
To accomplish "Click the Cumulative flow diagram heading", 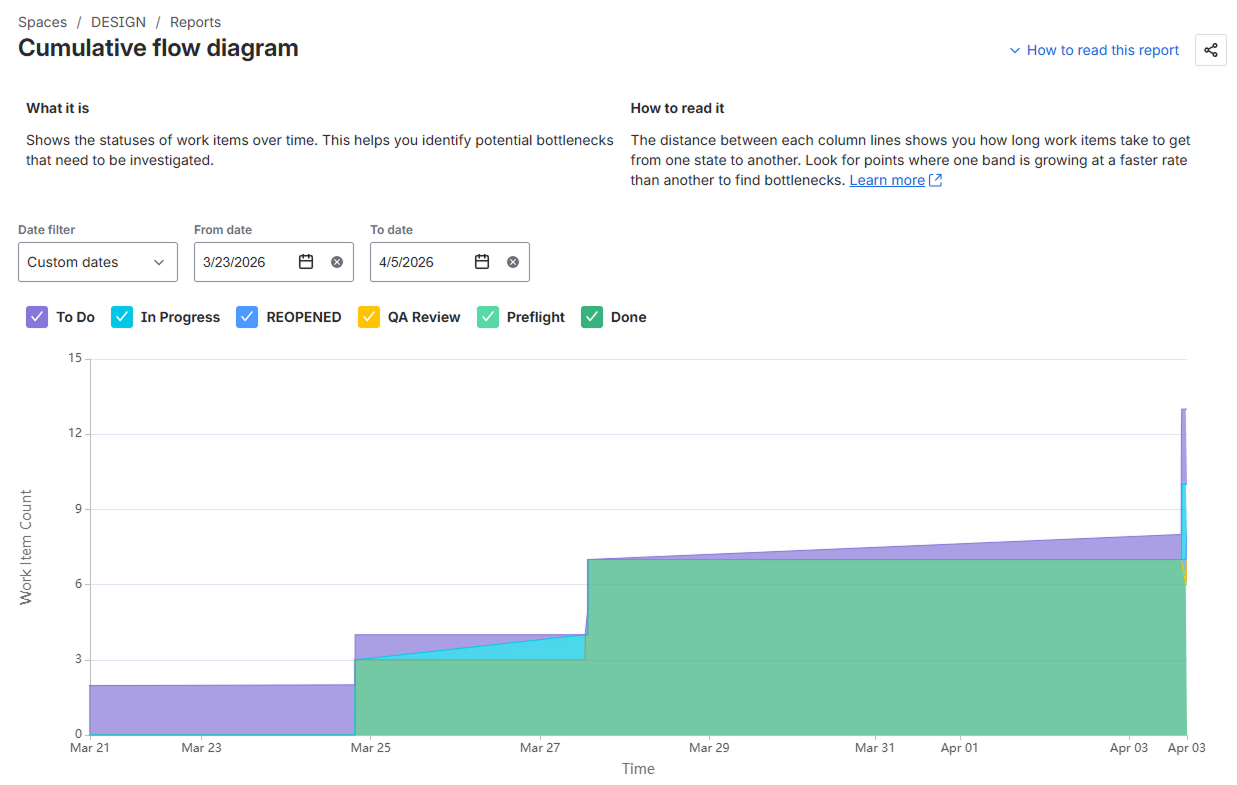I will coord(158,48).
